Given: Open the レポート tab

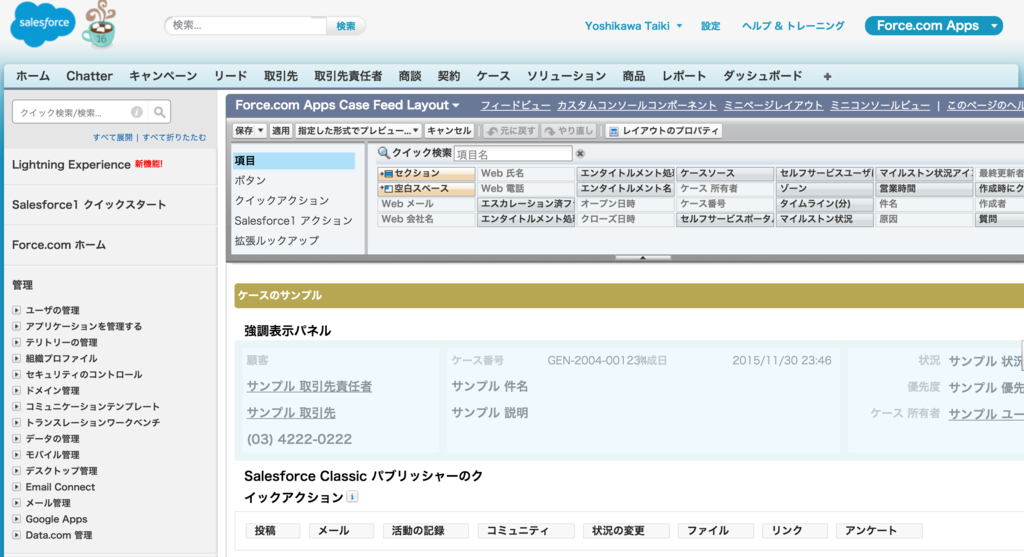Looking at the screenshot, I should [684, 76].
